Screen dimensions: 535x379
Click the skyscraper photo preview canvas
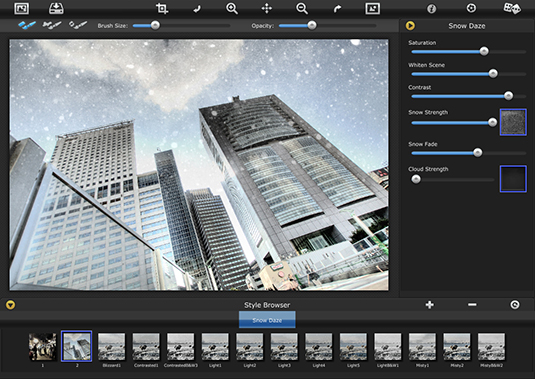click(199, 165)
